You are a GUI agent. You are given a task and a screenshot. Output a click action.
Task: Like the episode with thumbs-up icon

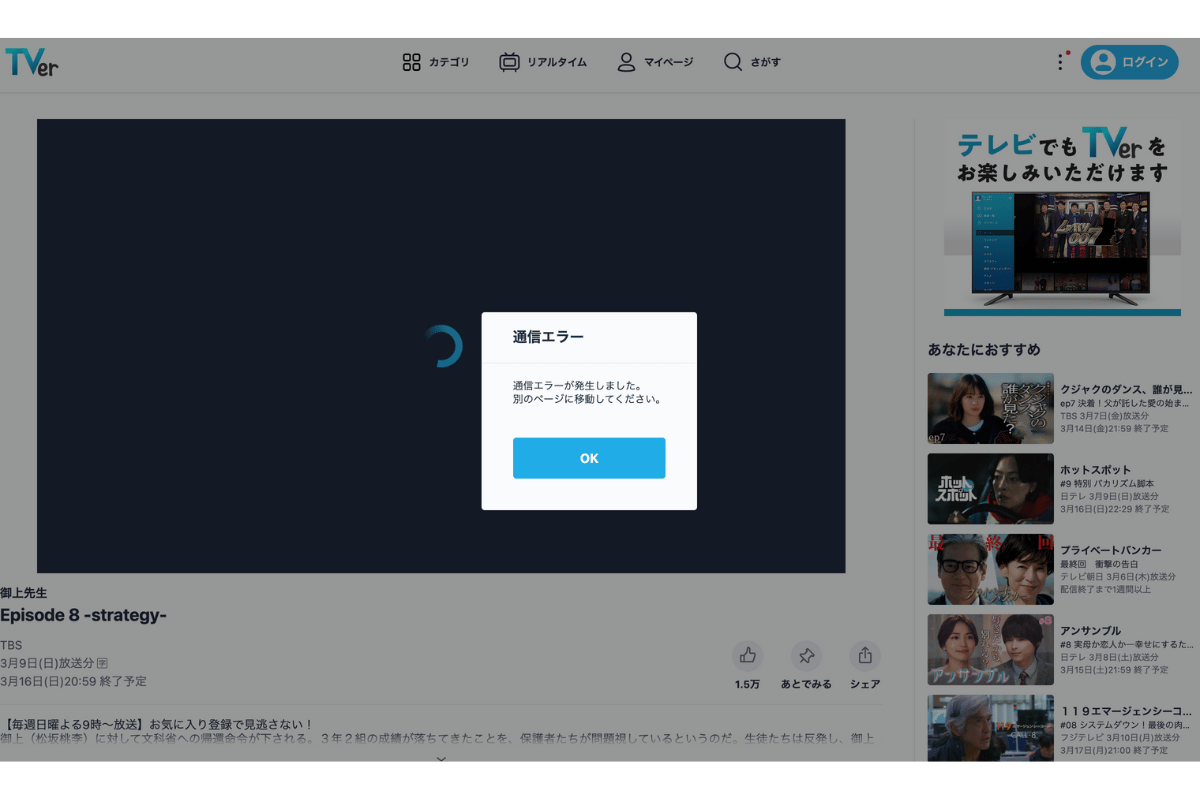pyautogui.click(x=747, y=657)
